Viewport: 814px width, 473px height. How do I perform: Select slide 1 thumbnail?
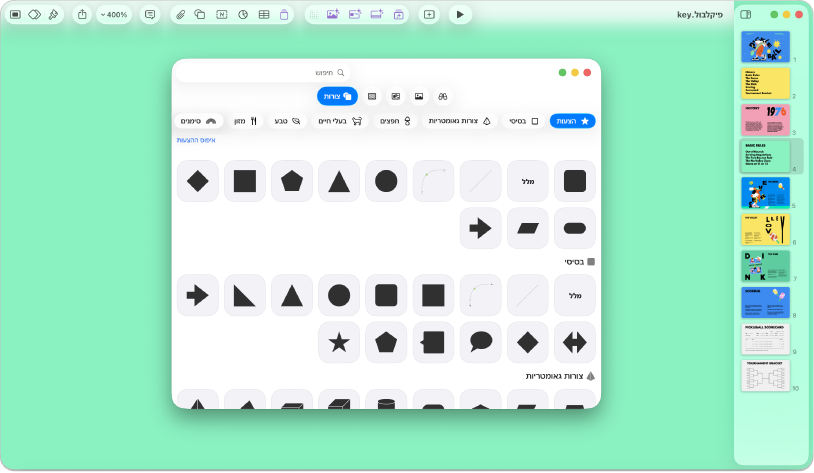coord(765,46)
